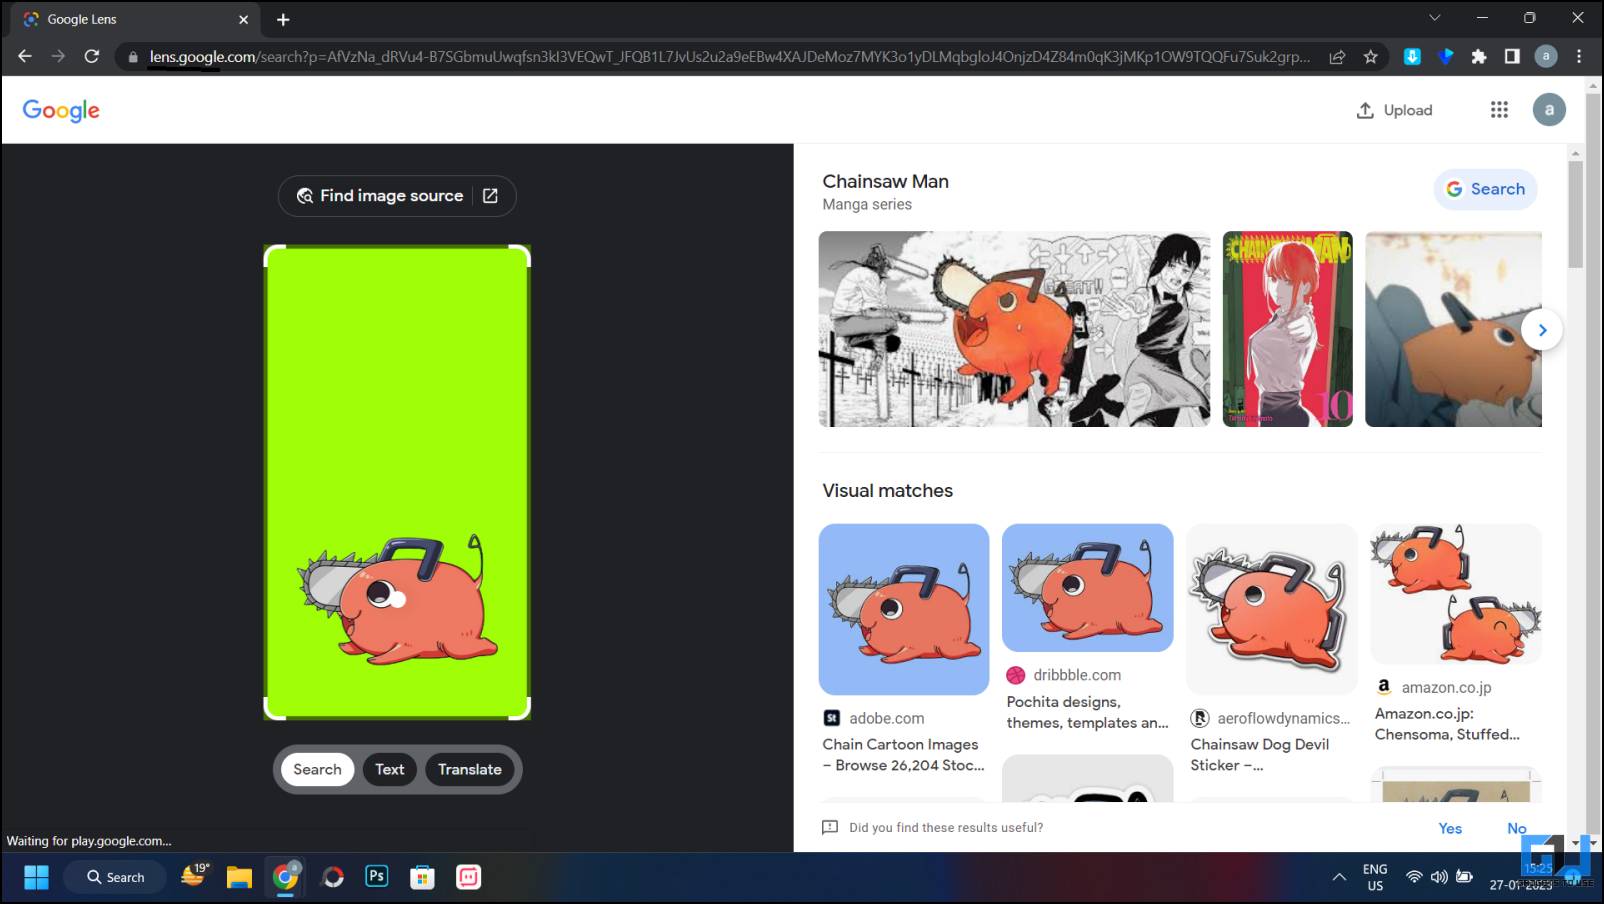Open a new browser tab

pos(283,19)
